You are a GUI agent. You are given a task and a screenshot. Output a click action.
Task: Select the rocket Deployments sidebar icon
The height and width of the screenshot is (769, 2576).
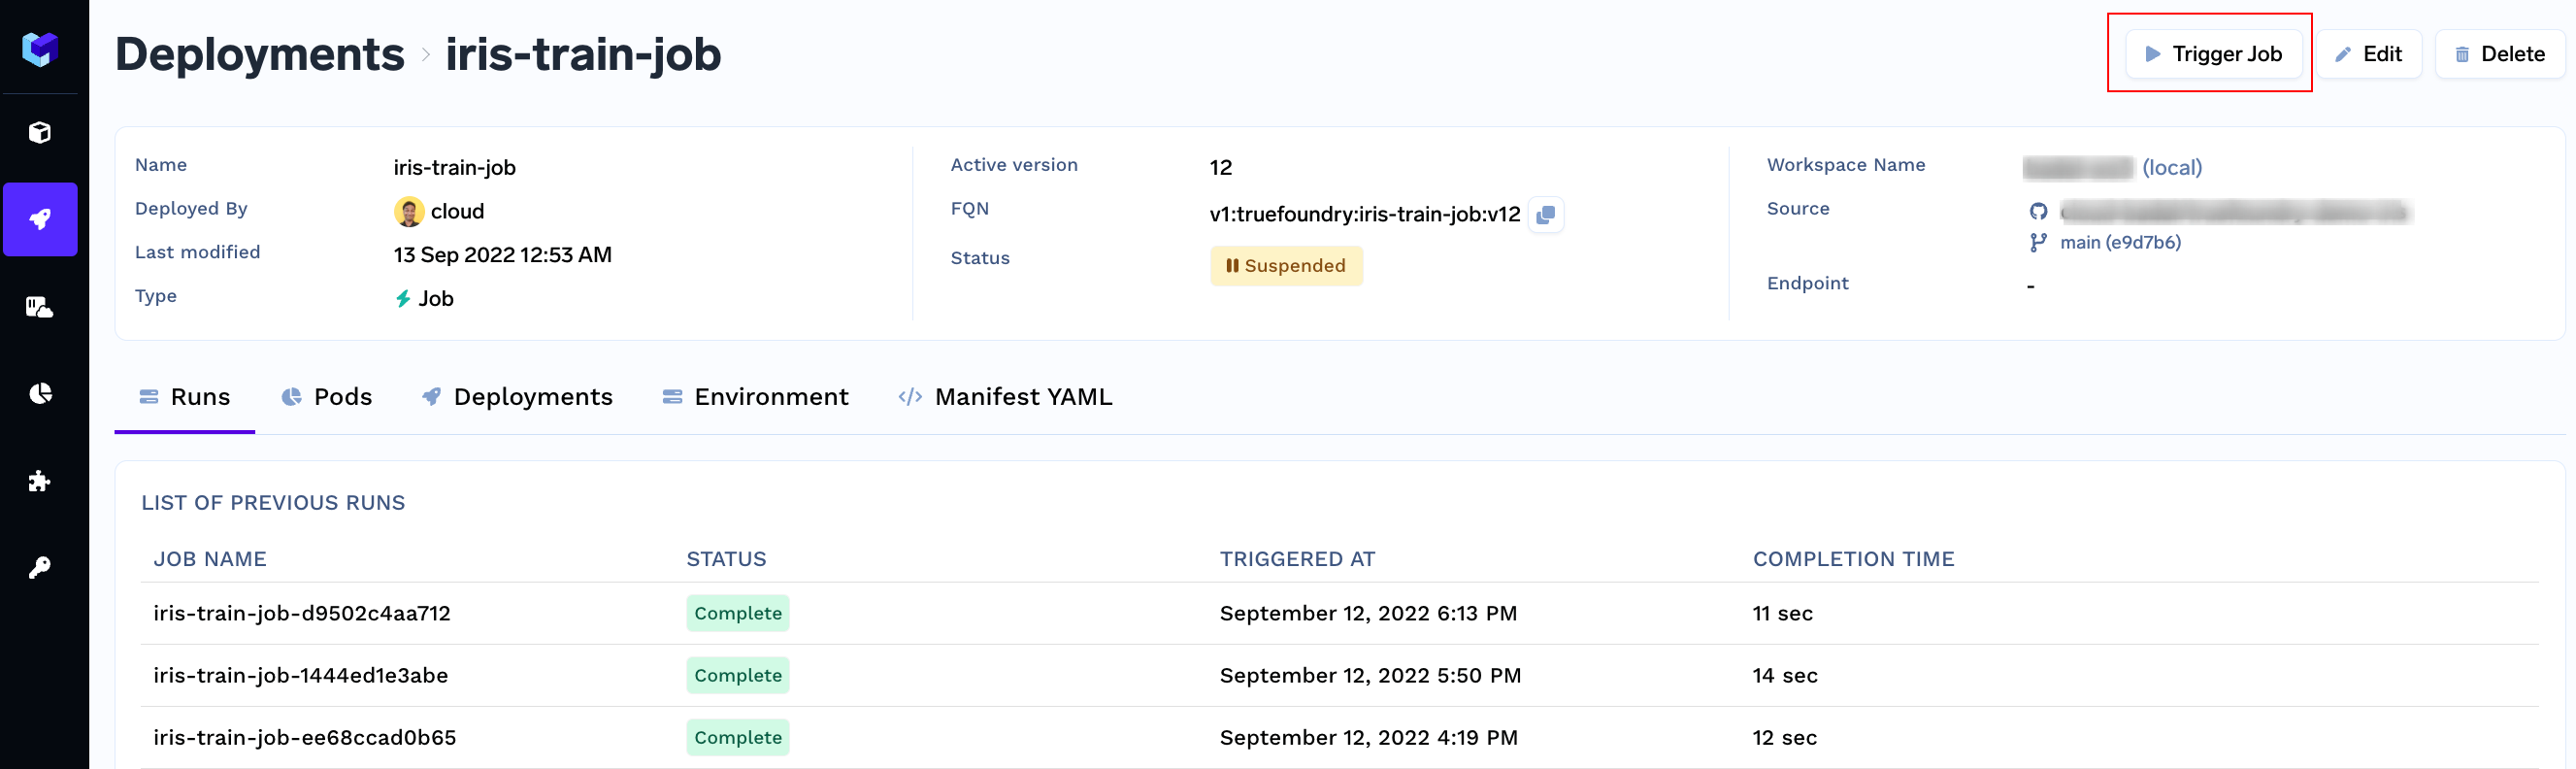tap(40, 219)
